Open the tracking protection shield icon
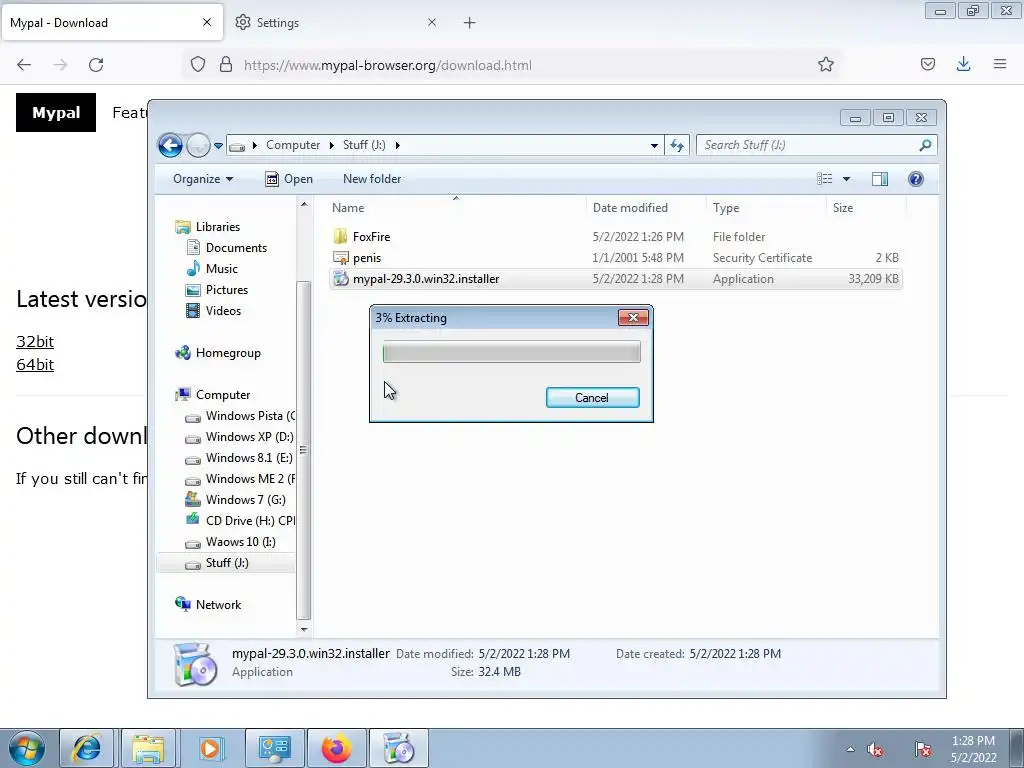This screenshot has height=768, width=1024. click(198, 65)
